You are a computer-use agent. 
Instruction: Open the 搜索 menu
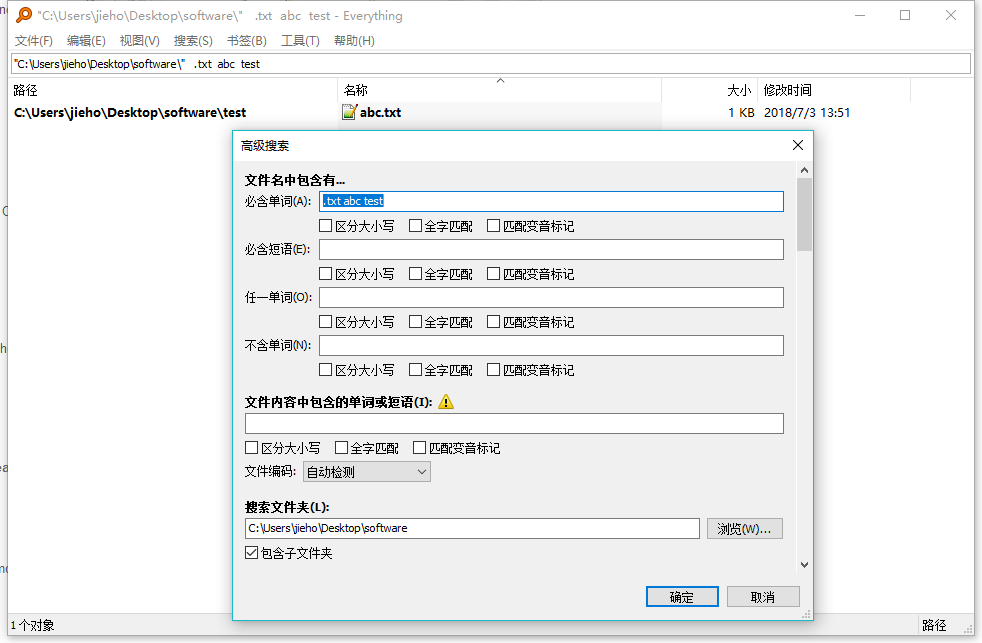click(x=191, y=40)
